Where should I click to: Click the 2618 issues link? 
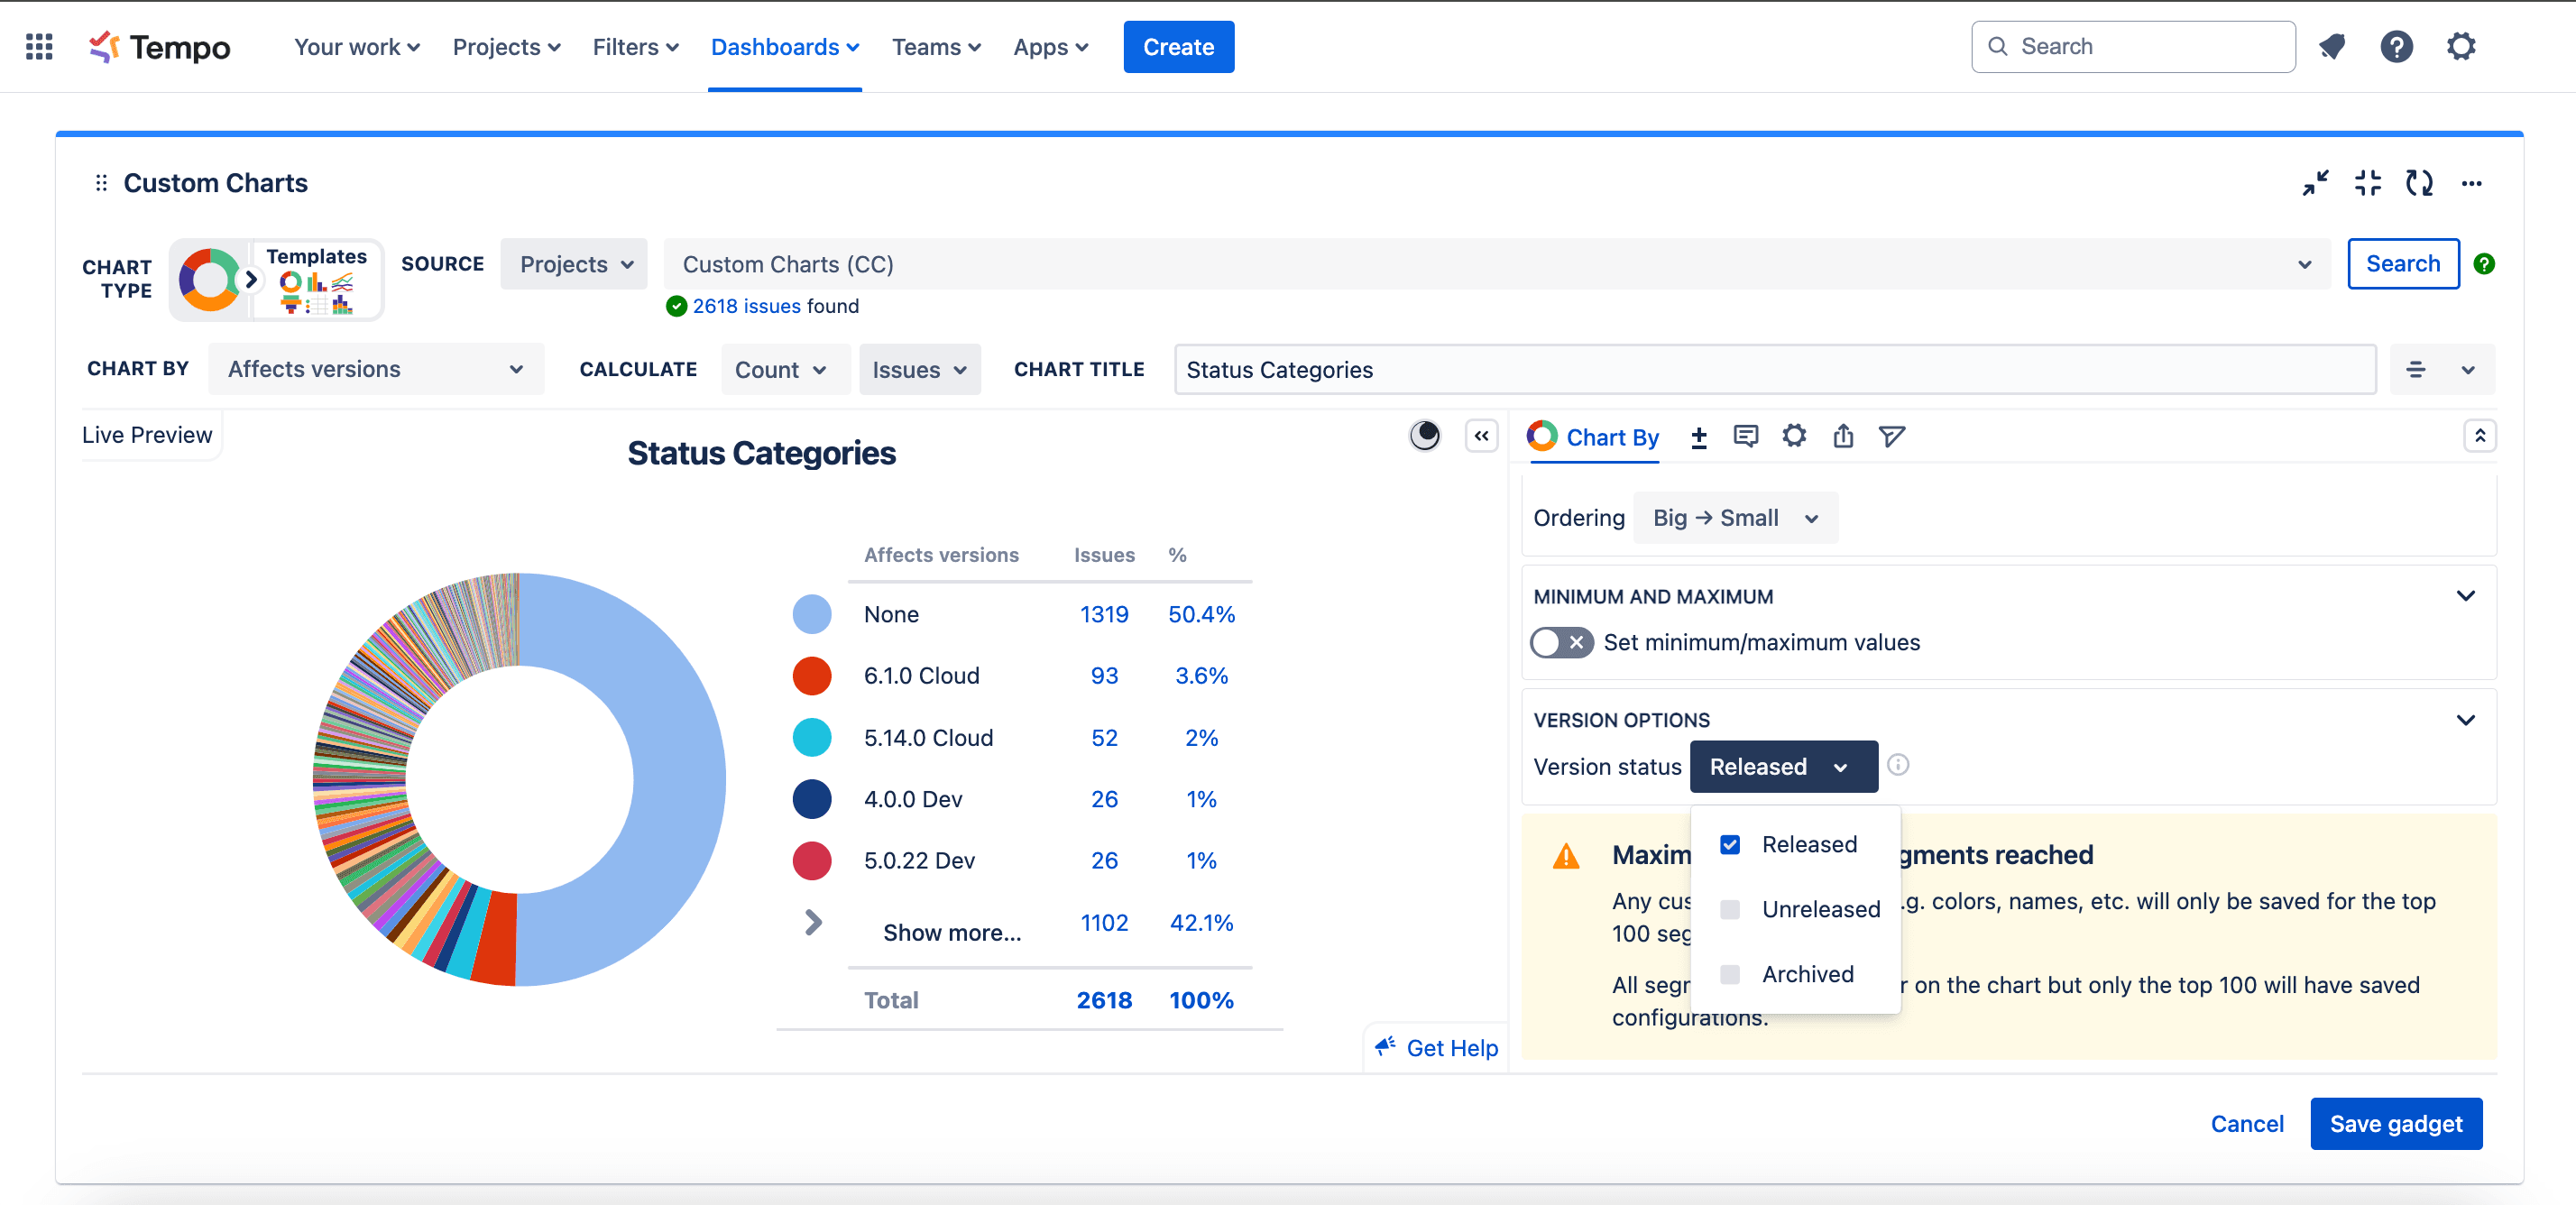coord(745,306)
